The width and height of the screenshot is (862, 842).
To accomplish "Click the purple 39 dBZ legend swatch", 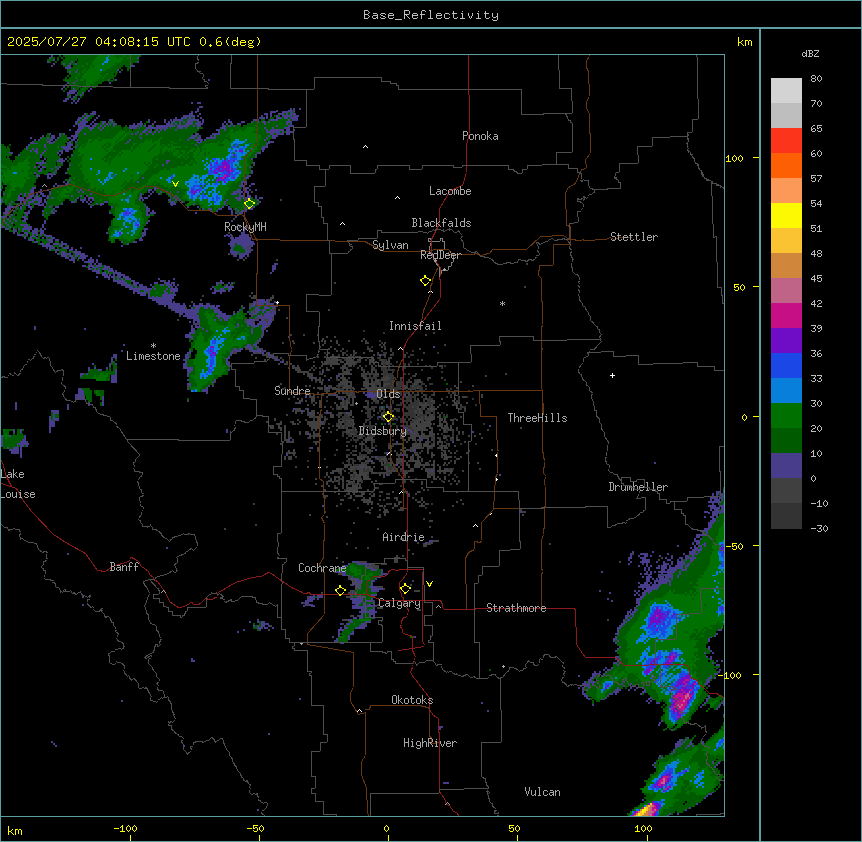I will [x=786, y=340].
